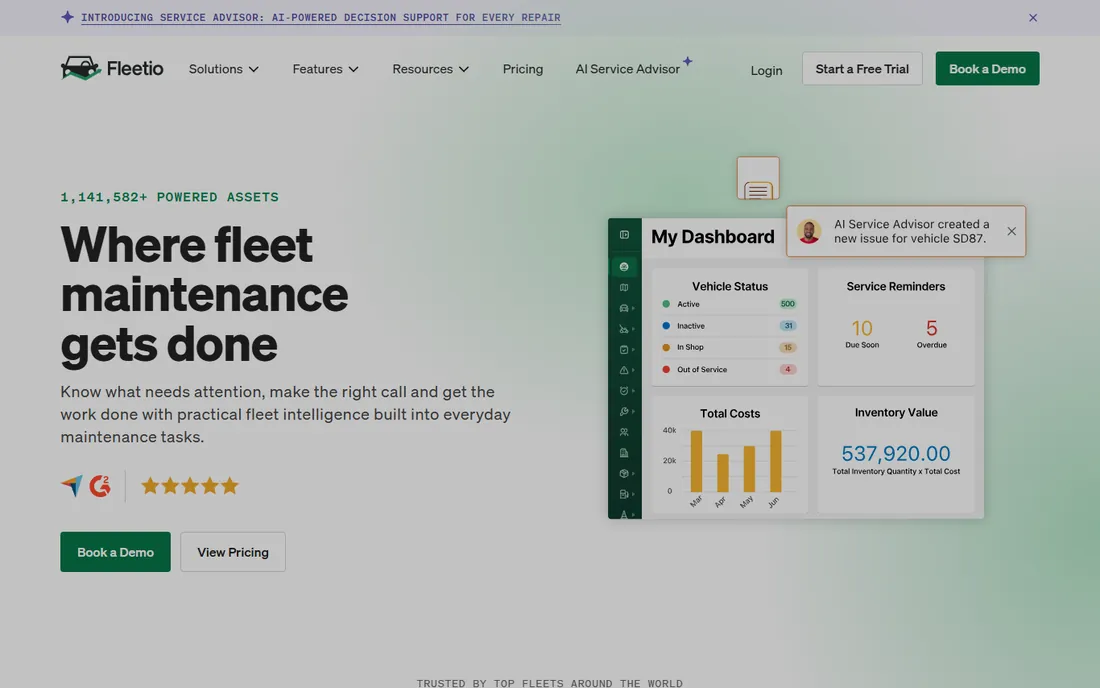
Task: Select the Active vehicle status row
Action: 730,304
